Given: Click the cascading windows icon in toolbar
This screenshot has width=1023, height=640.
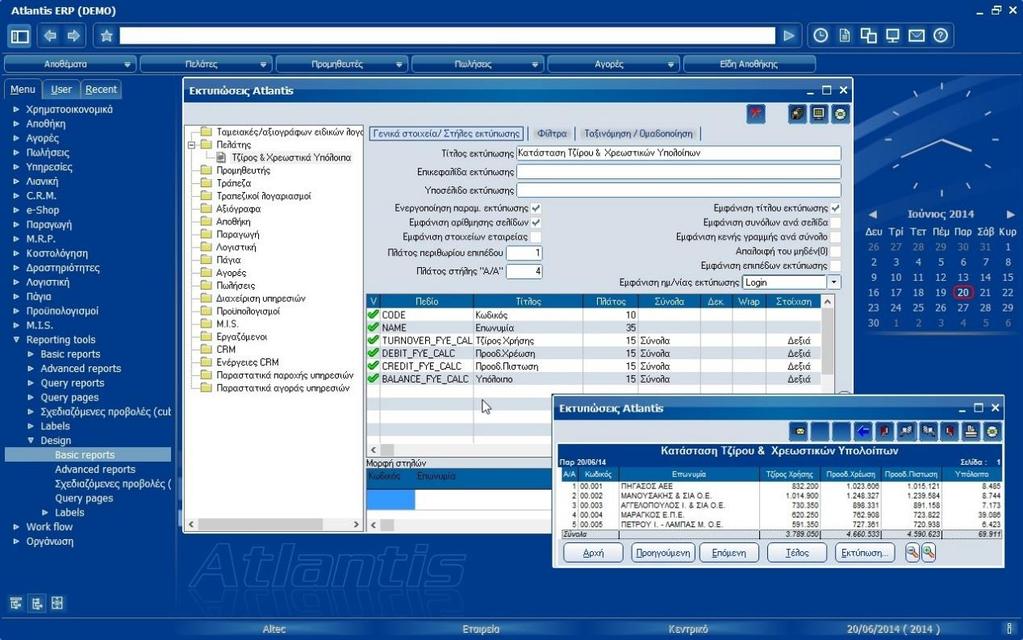Looking at the screenshot, I should (x=868, y=36).
